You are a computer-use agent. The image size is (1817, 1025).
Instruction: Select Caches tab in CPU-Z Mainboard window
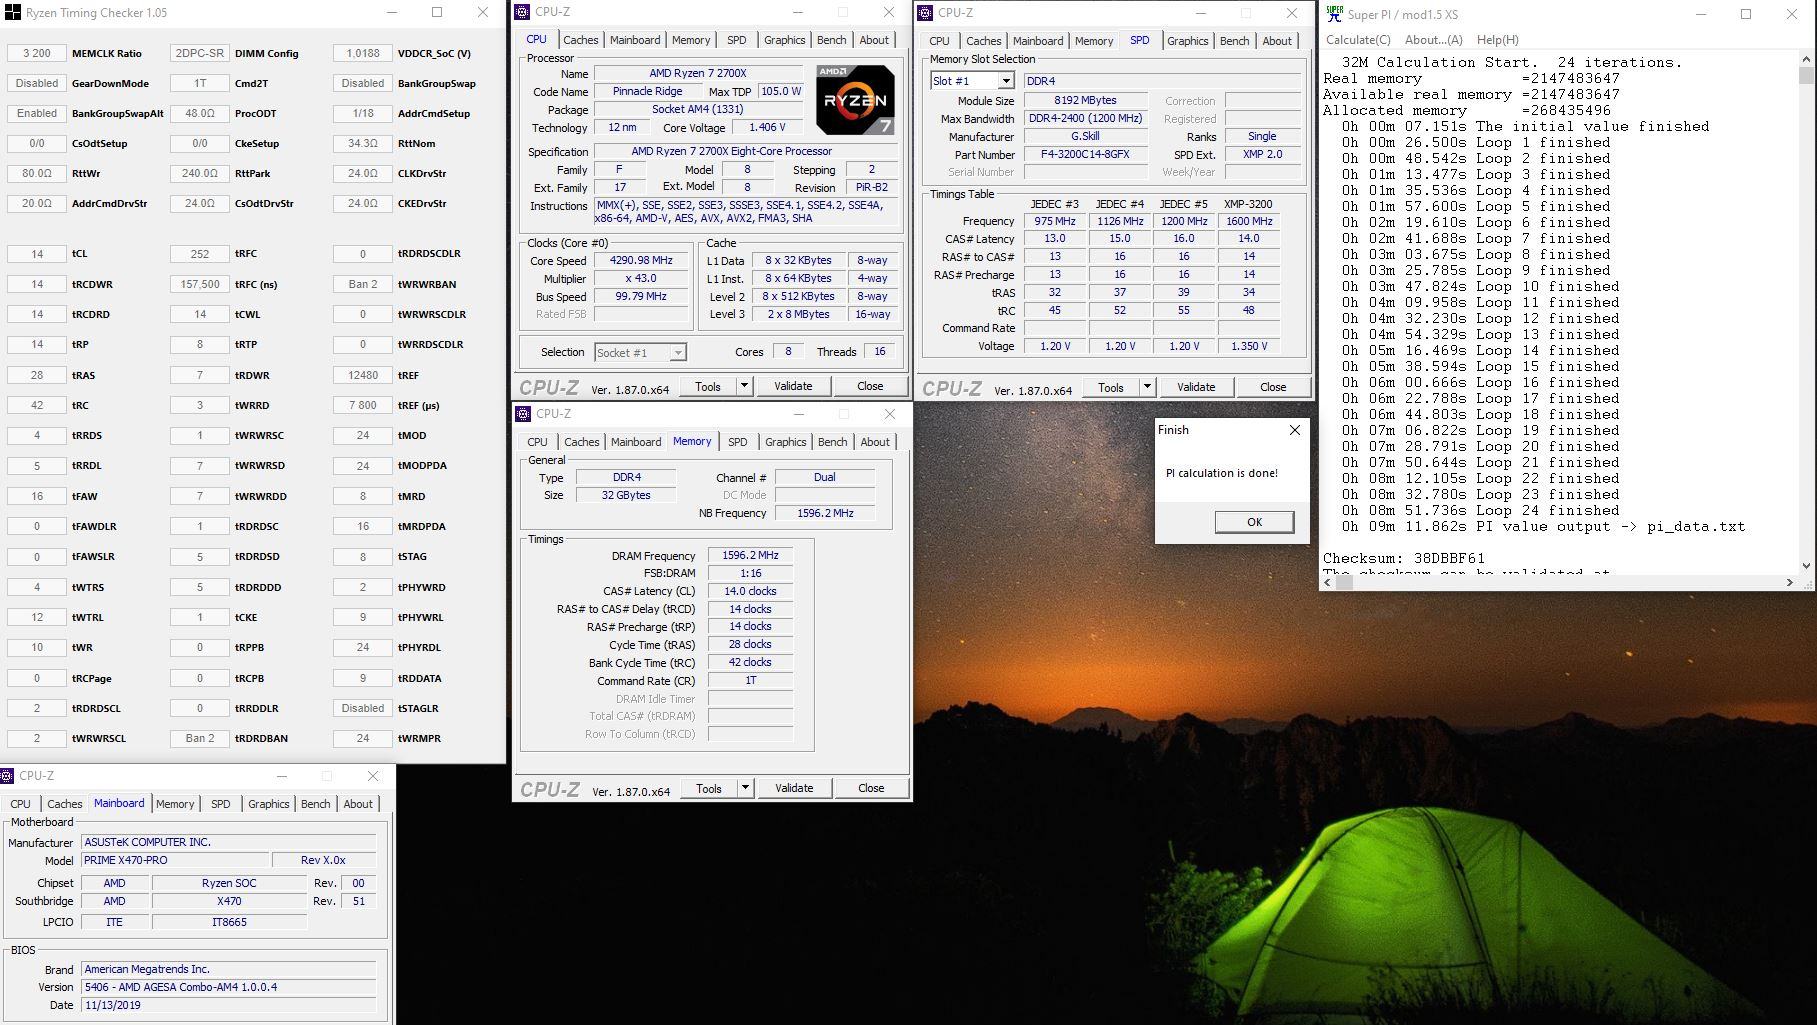point(64,804)
